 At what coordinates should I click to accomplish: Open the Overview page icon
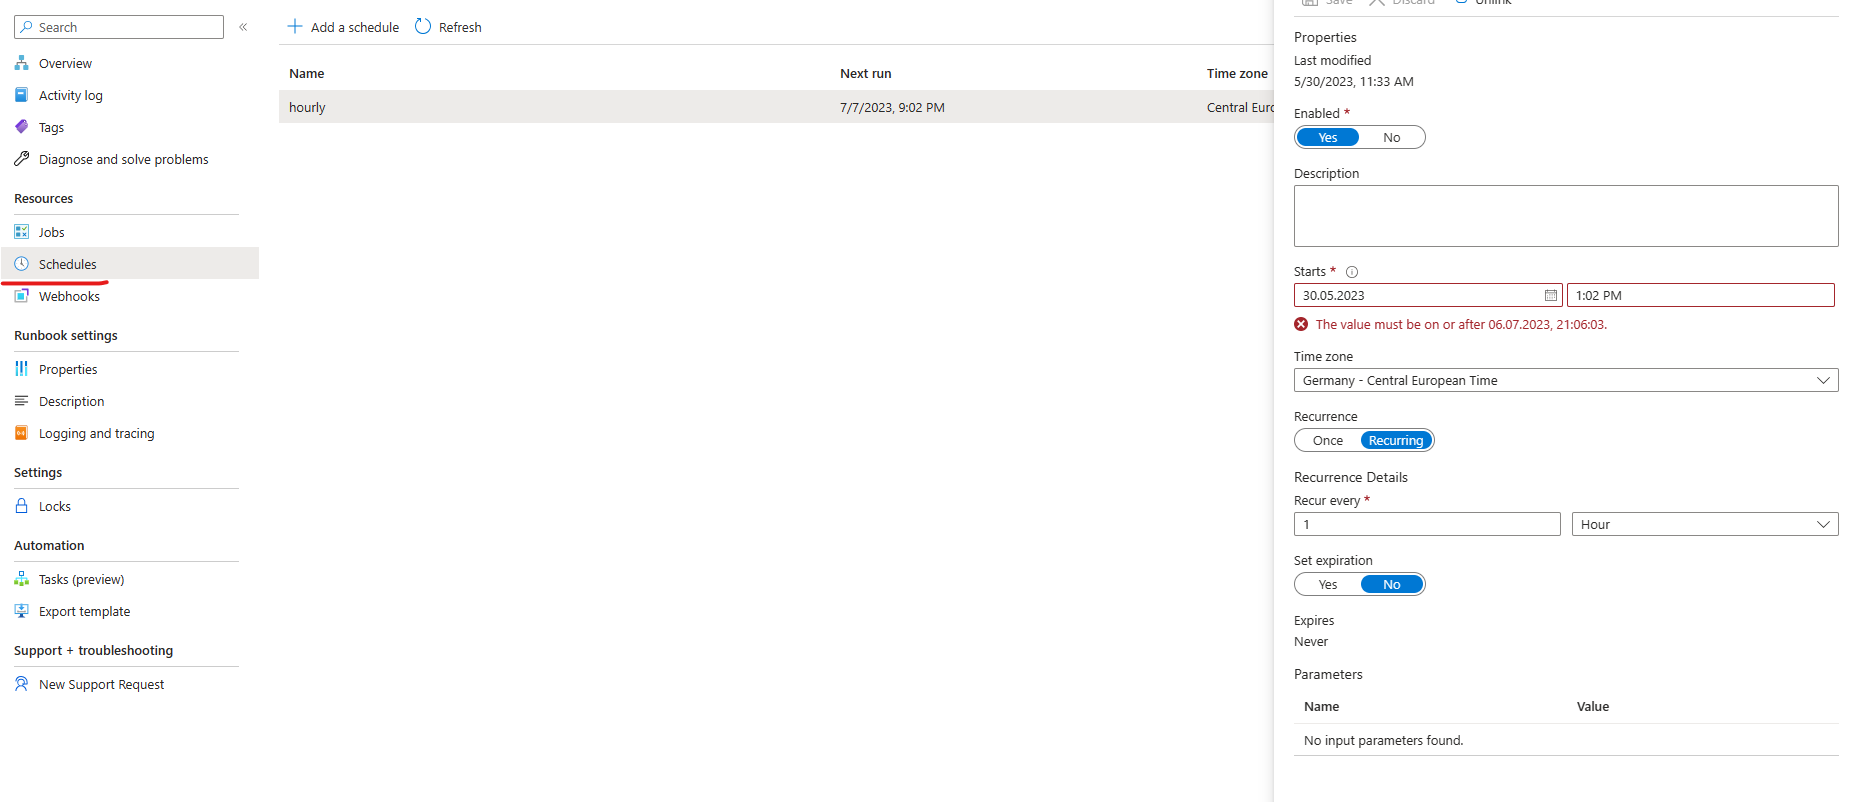[21, 63]
